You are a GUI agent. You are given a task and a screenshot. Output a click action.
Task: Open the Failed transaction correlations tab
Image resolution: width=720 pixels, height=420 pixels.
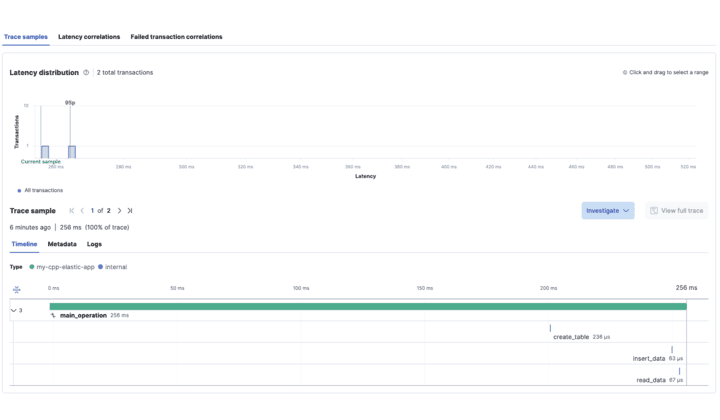click(176, 37)
